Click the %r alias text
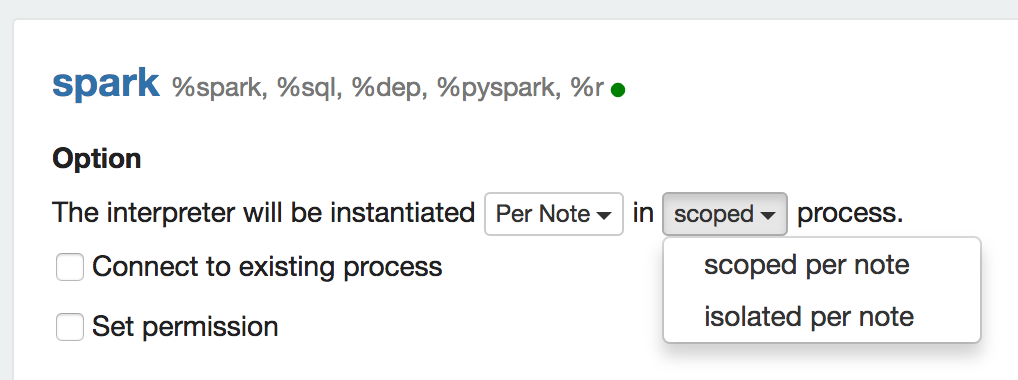 point(587,88)
